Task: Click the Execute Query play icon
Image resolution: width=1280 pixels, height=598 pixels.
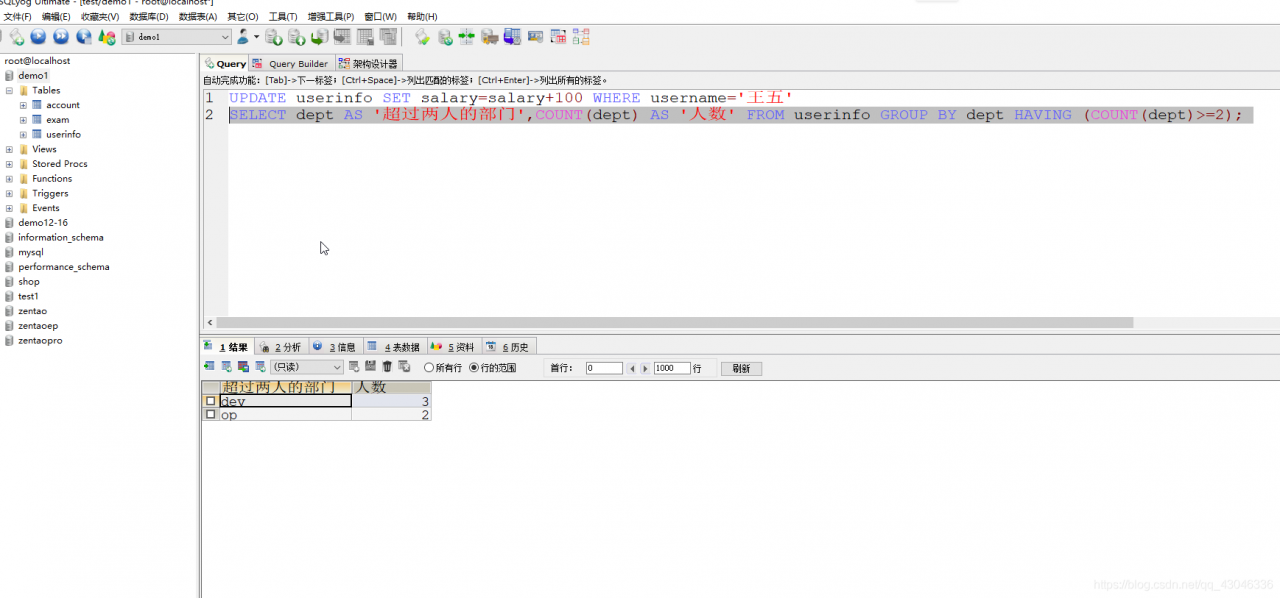Action: 38,37
